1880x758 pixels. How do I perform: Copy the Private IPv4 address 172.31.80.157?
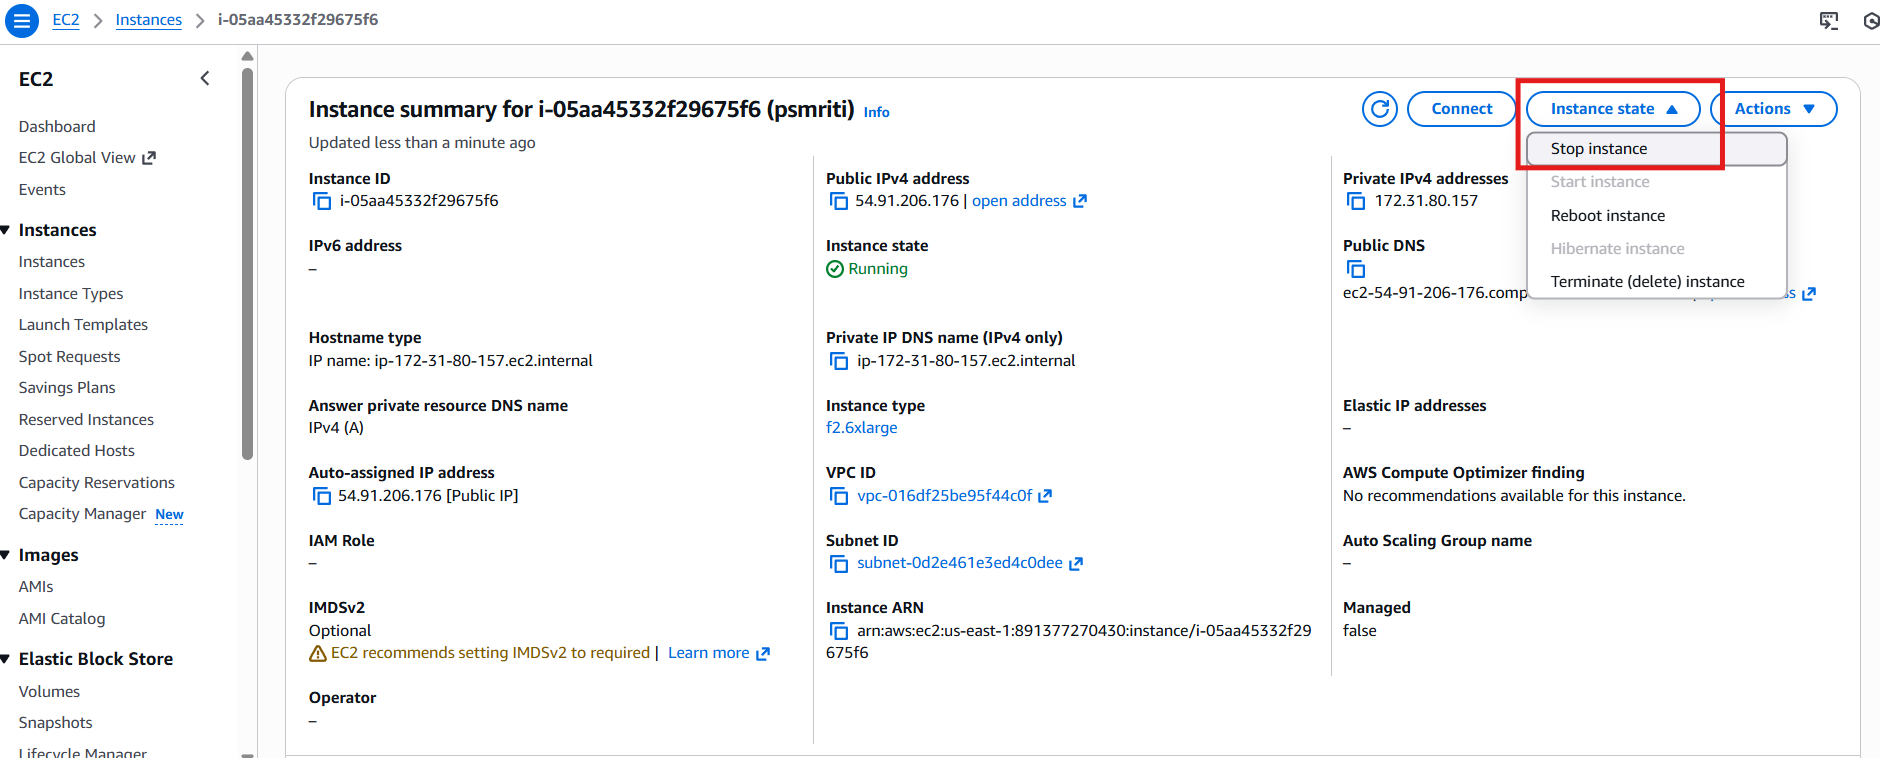coord(1356,201)
